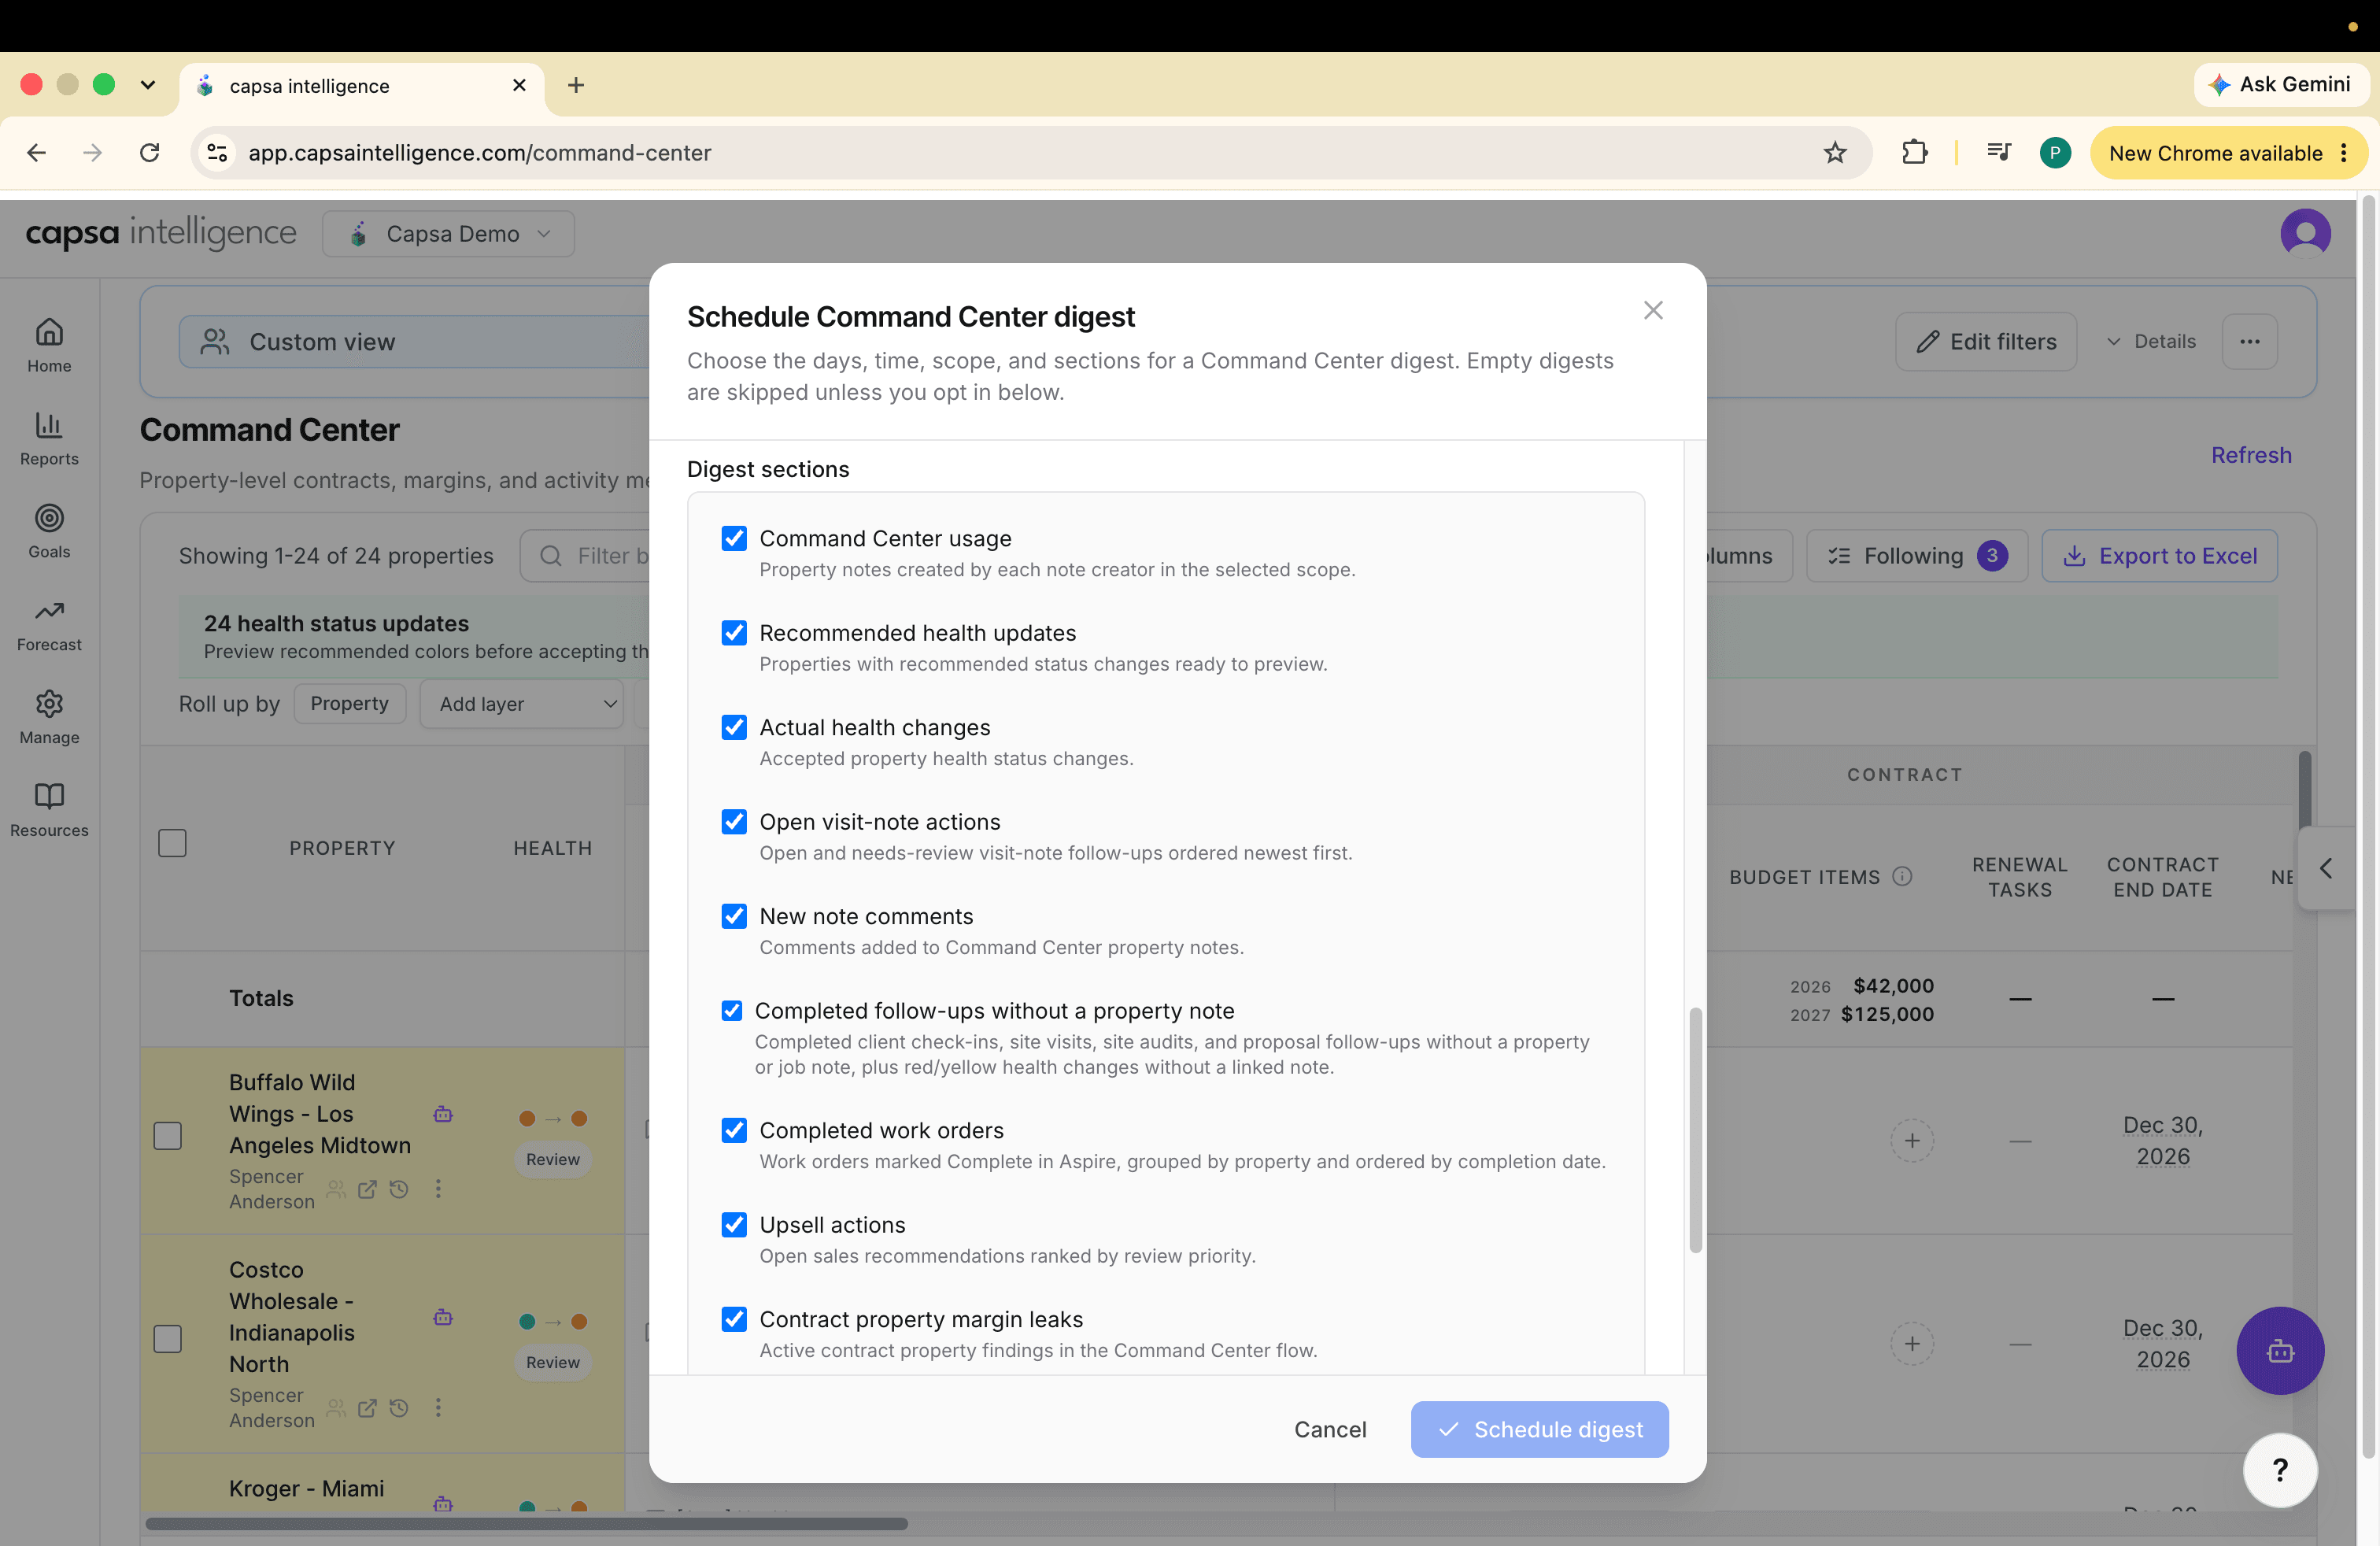This screenshot has height=1546, width=2380.
Task: Click Review badge for Costco Wholesale
Action: click(553, 1362)
